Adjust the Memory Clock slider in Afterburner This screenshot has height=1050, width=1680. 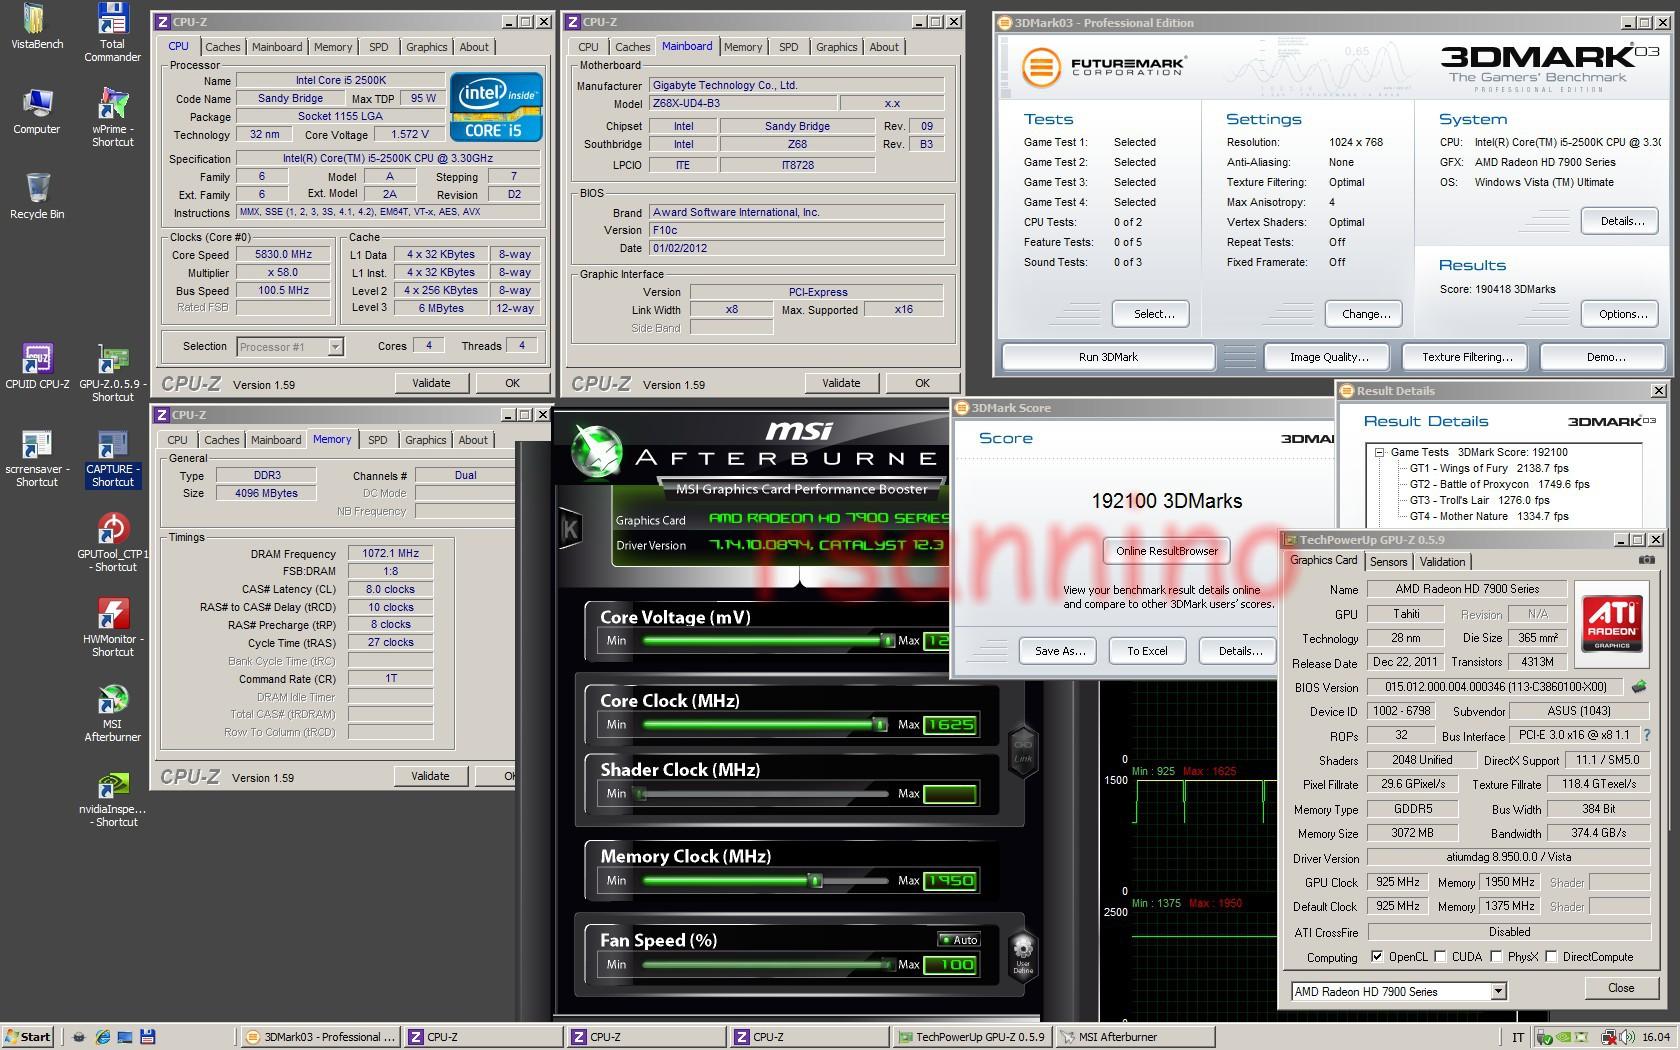click(x=815, y=881)
